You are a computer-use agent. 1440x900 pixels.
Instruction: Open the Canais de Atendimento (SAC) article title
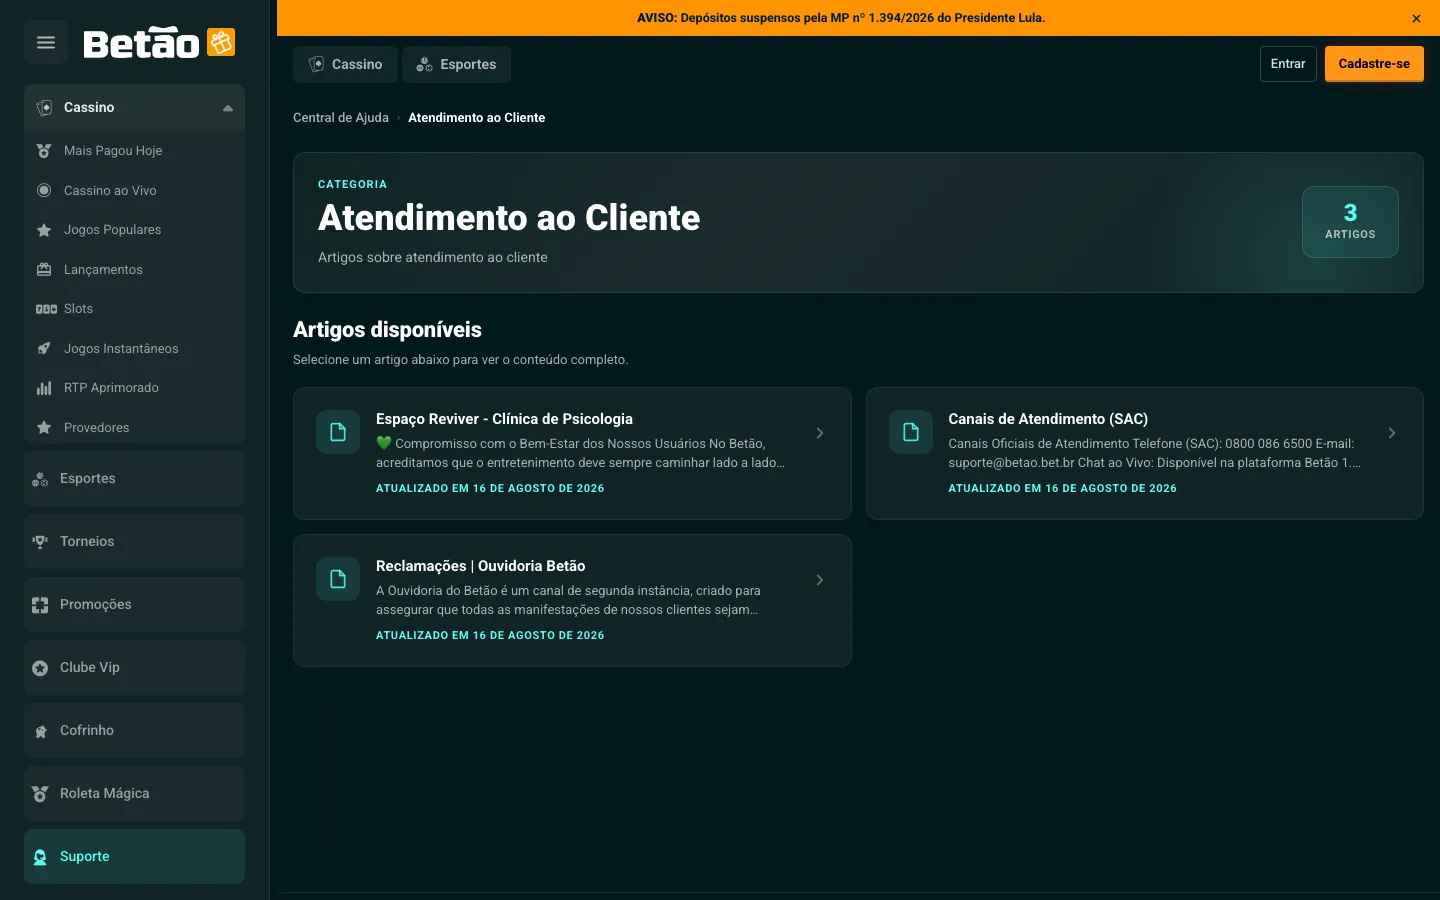click(1048, 419)
